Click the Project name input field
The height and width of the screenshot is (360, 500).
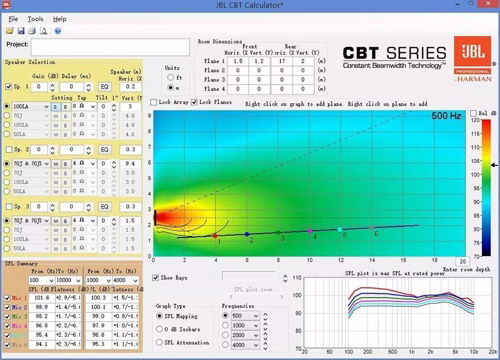tap(110, 47)
